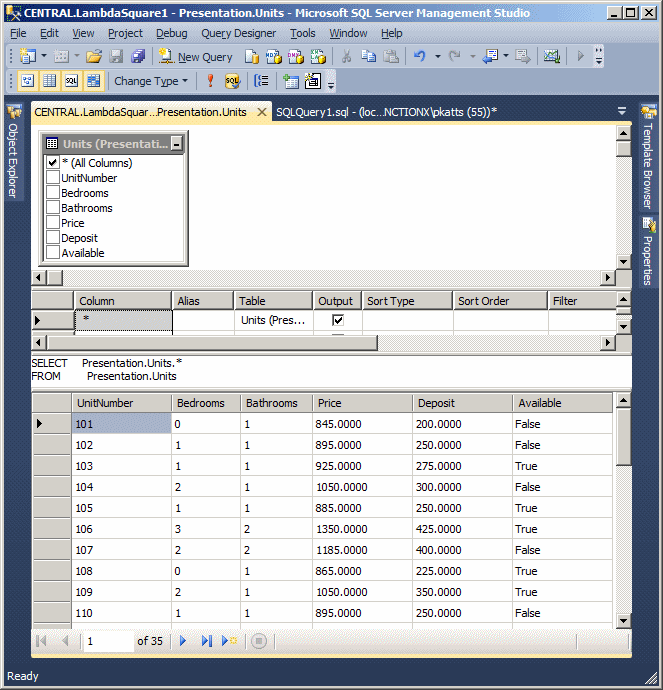This screenshot has width=663, height=690.
Task: Click the Navigate Backward icon
Action: point(490,56)
